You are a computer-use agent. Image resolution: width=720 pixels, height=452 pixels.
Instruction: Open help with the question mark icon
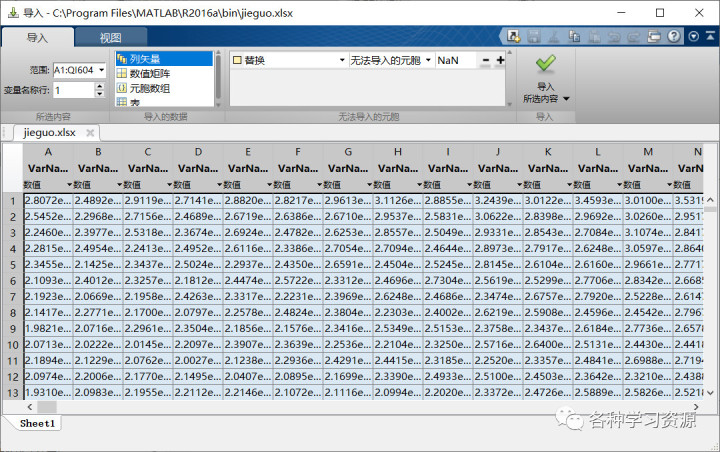click(674, 36)
